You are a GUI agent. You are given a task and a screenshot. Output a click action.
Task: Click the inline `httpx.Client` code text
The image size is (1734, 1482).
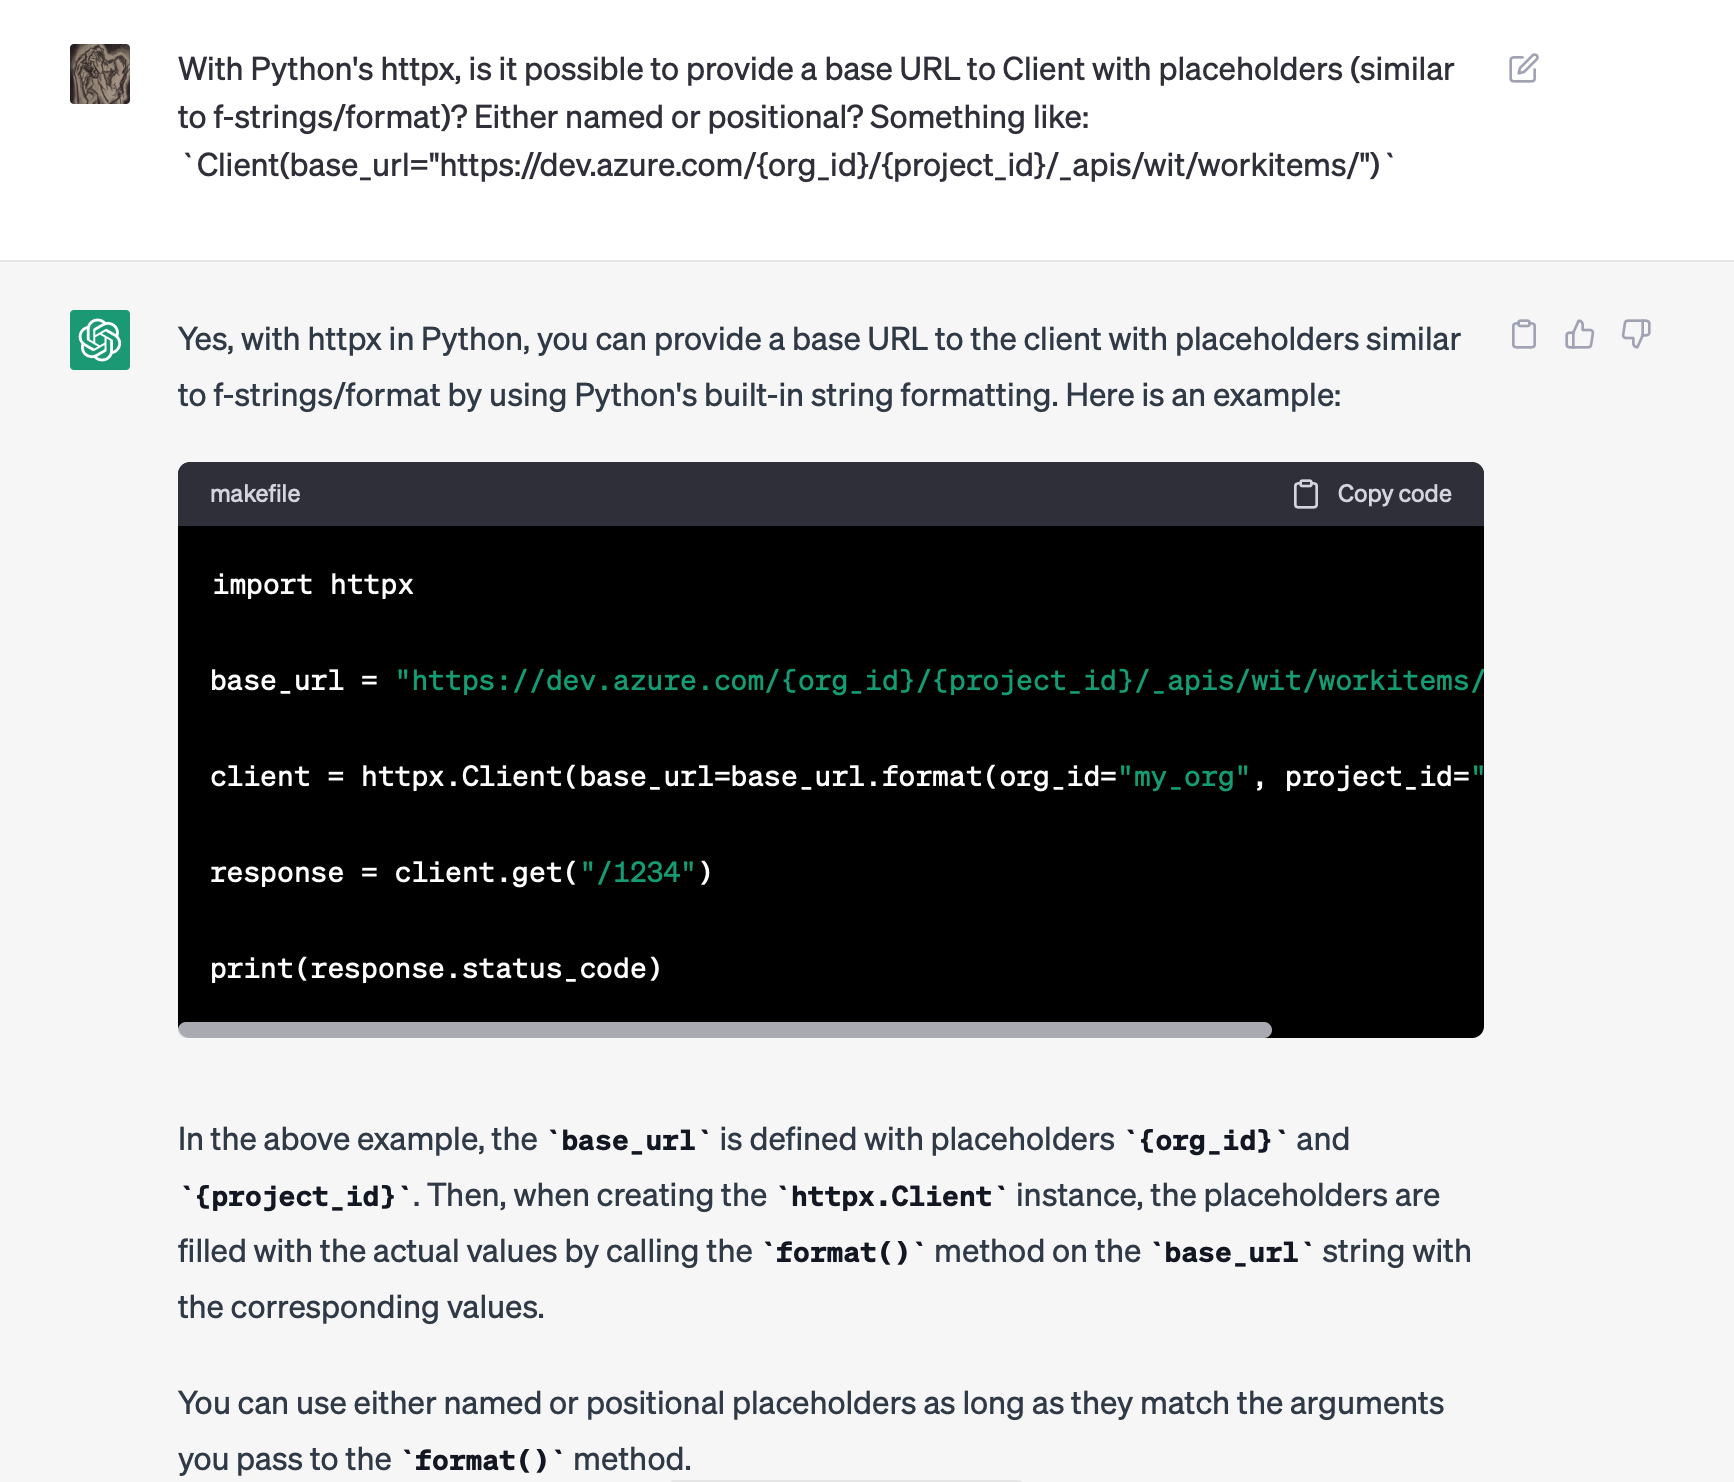point(891,1197)
